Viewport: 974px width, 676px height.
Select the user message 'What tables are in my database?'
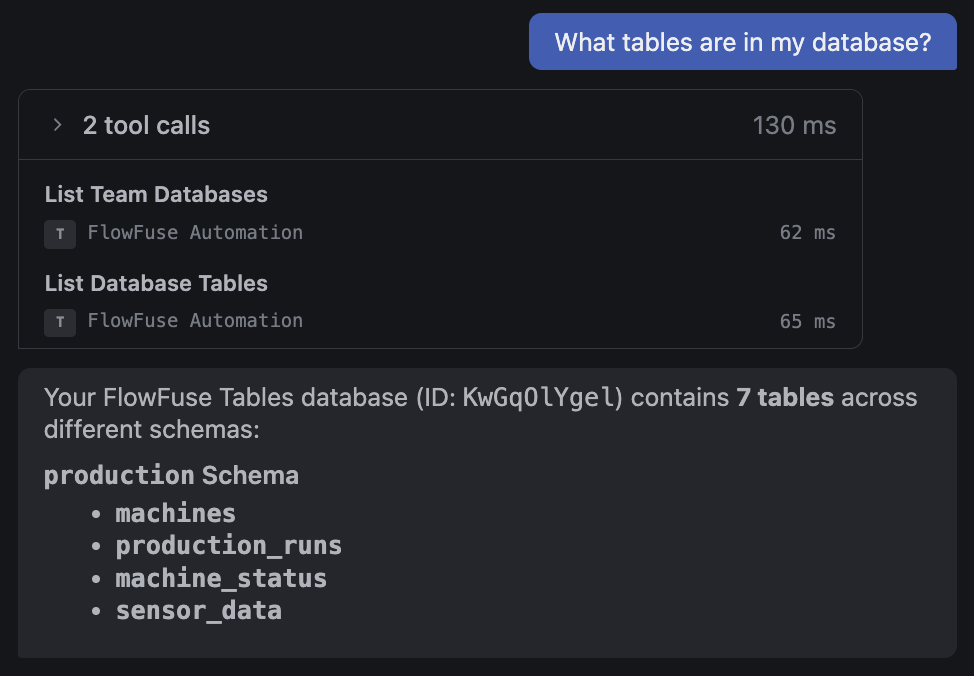(742, 42)
